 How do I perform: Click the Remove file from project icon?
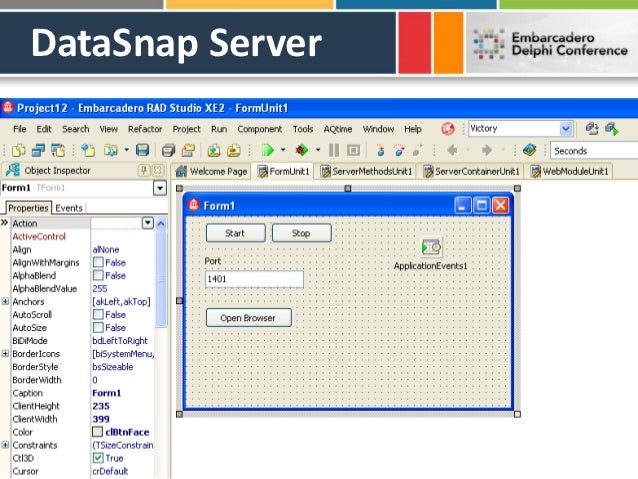(234, 151)
